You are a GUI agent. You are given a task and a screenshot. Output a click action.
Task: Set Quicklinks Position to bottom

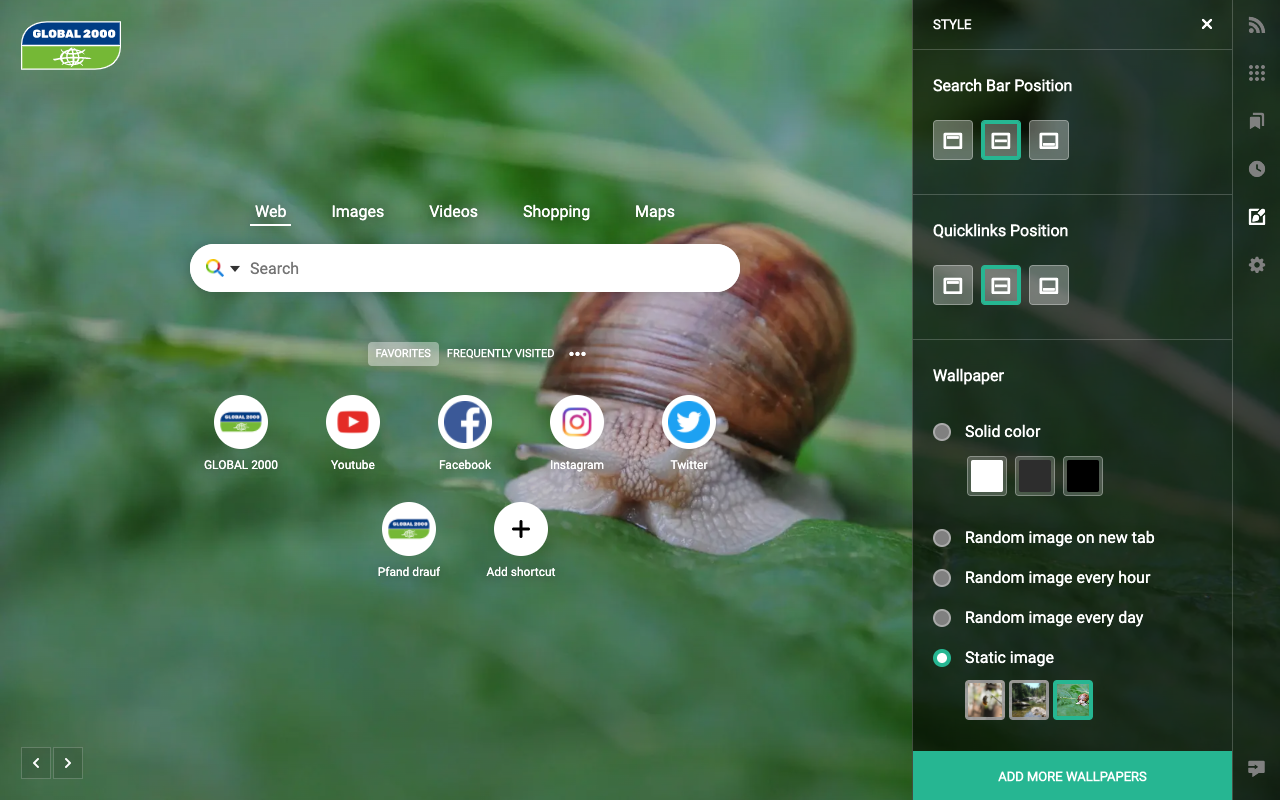pyautogui.click(x=1049, y=285)
